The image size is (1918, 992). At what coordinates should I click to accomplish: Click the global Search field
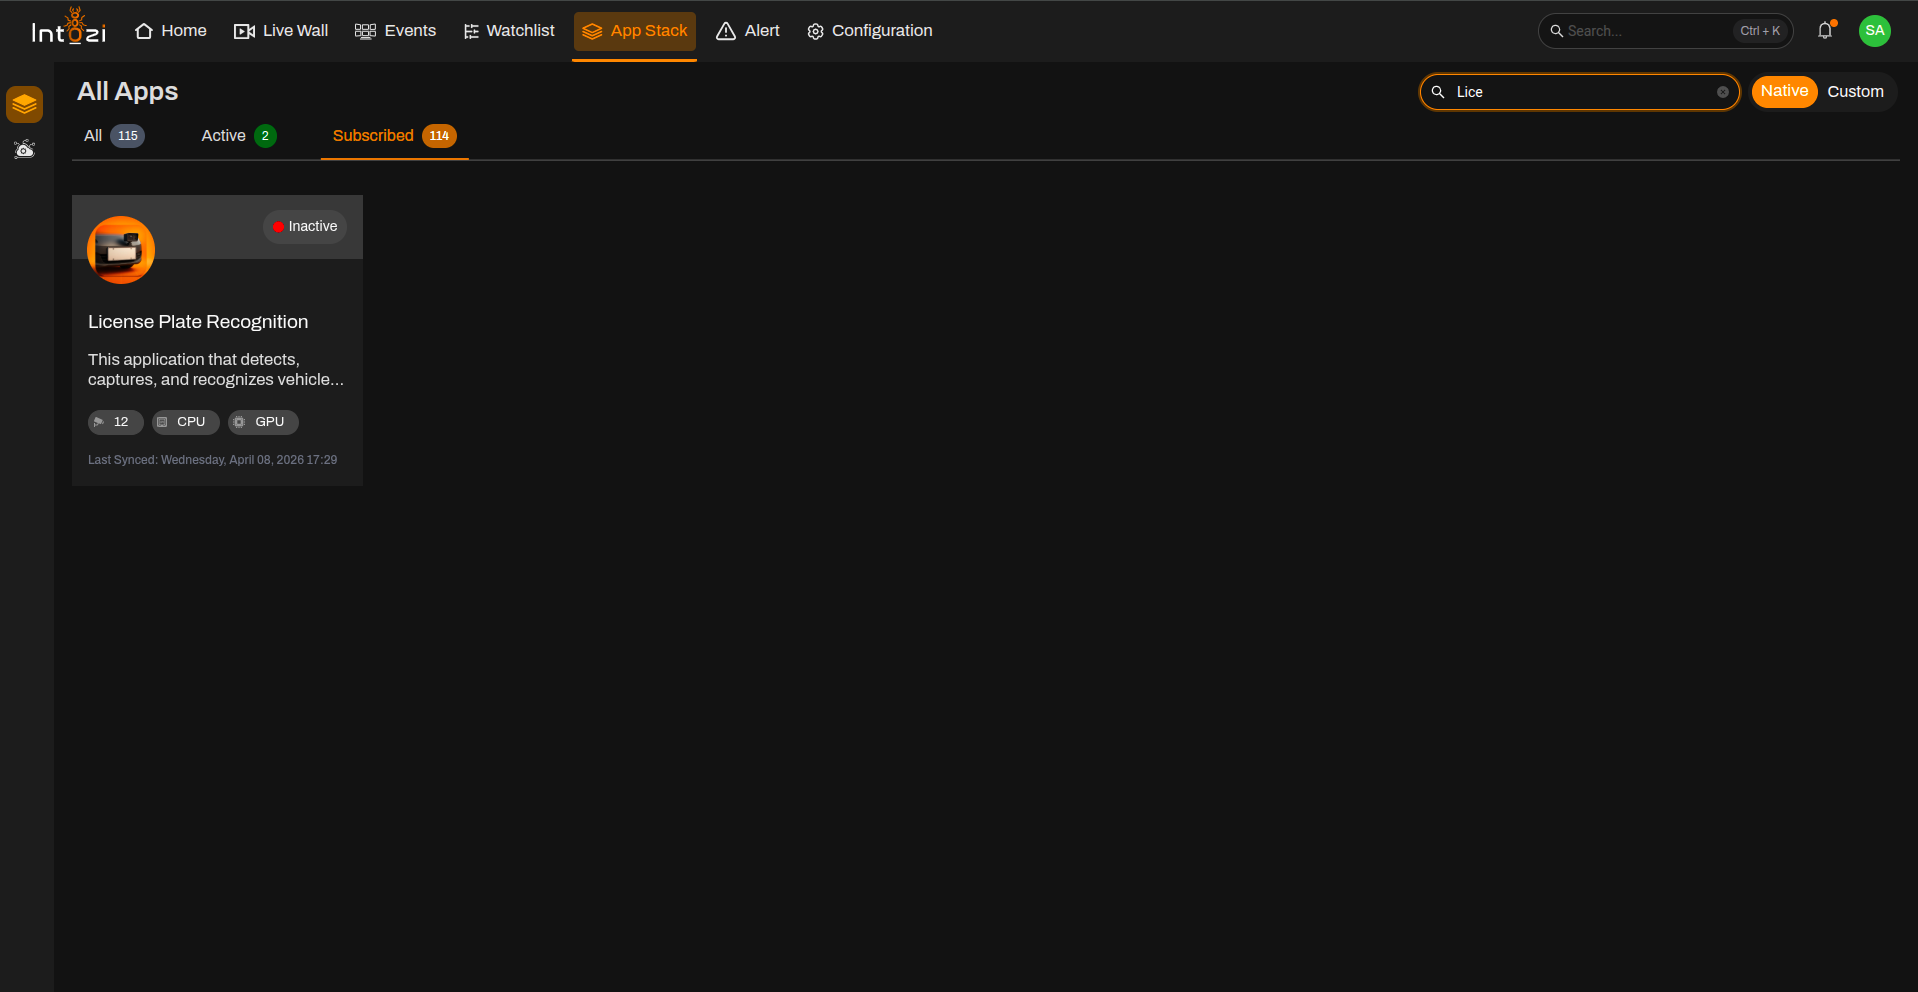tap(1665, 31)
